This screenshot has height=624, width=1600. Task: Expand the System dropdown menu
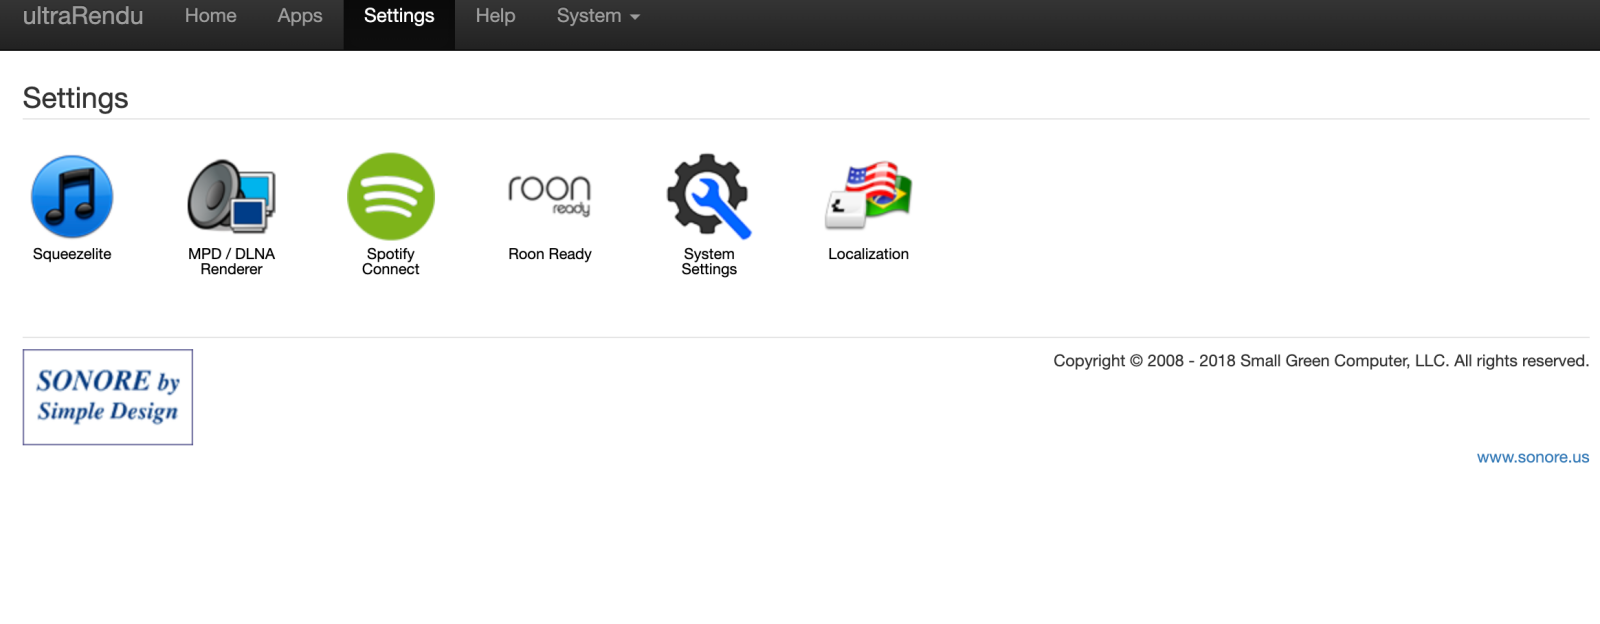click(x=598, y=16)
